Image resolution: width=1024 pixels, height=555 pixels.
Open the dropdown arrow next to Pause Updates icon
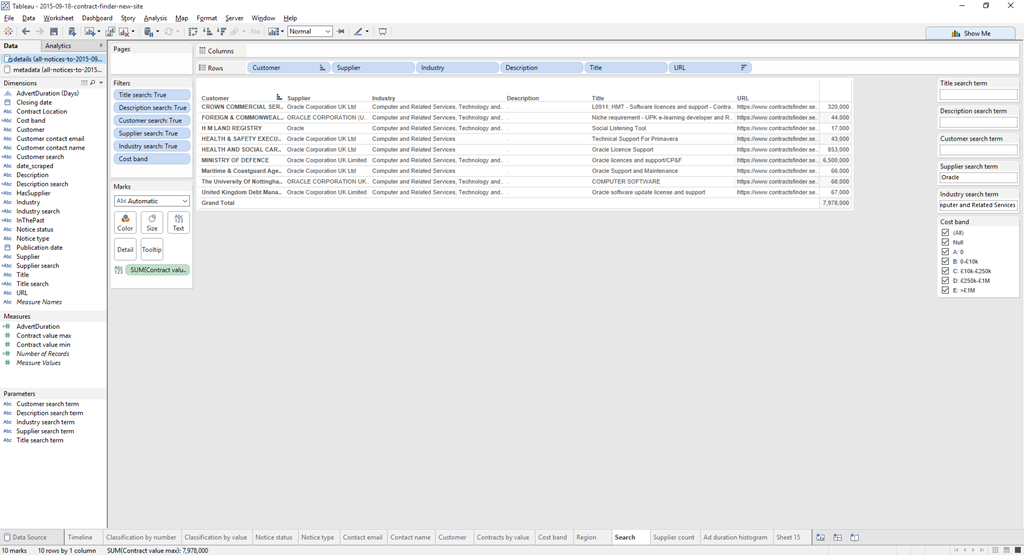point(157,31)
